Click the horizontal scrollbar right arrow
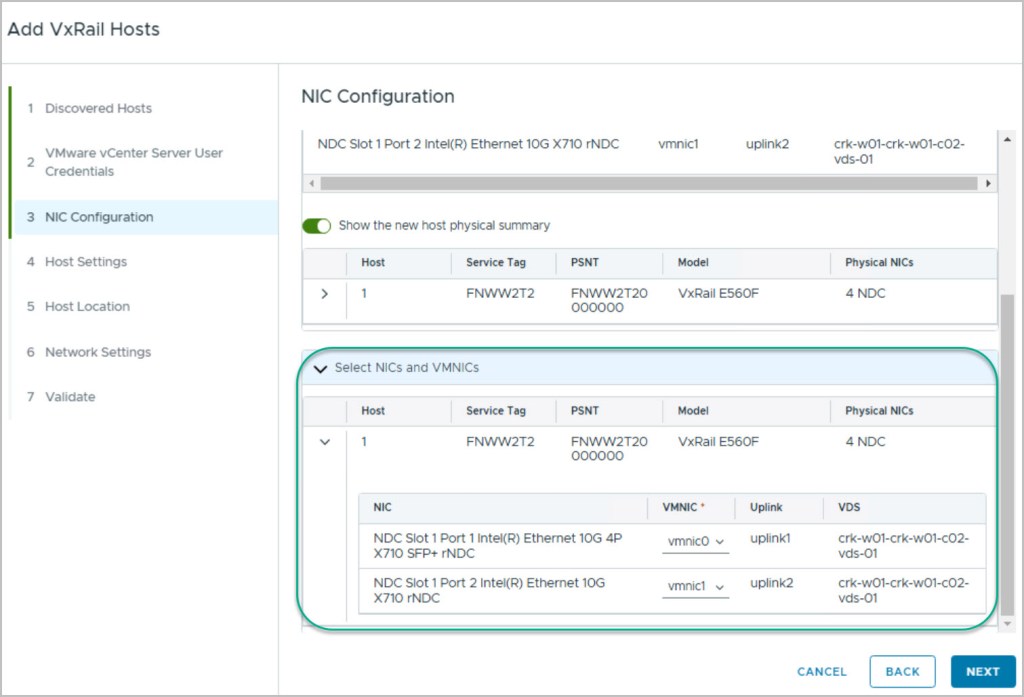The image size is (1024, 697). [988, 184]
